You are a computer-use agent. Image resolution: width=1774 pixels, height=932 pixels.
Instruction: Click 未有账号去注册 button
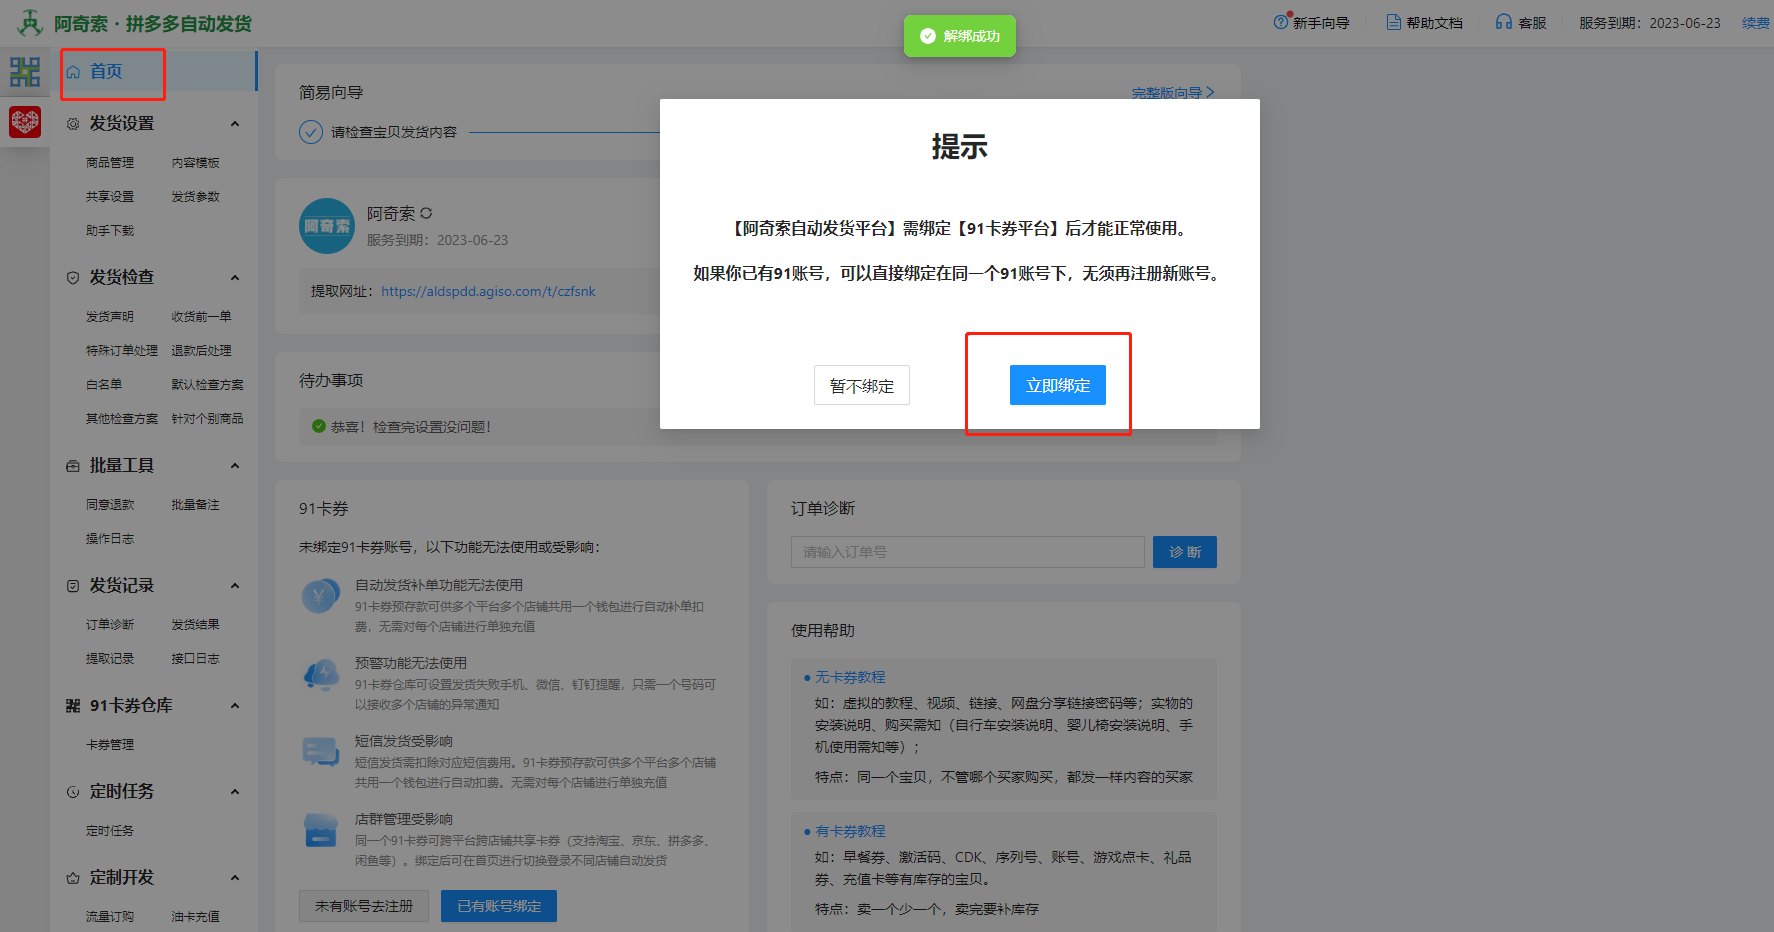pos(364,906)
